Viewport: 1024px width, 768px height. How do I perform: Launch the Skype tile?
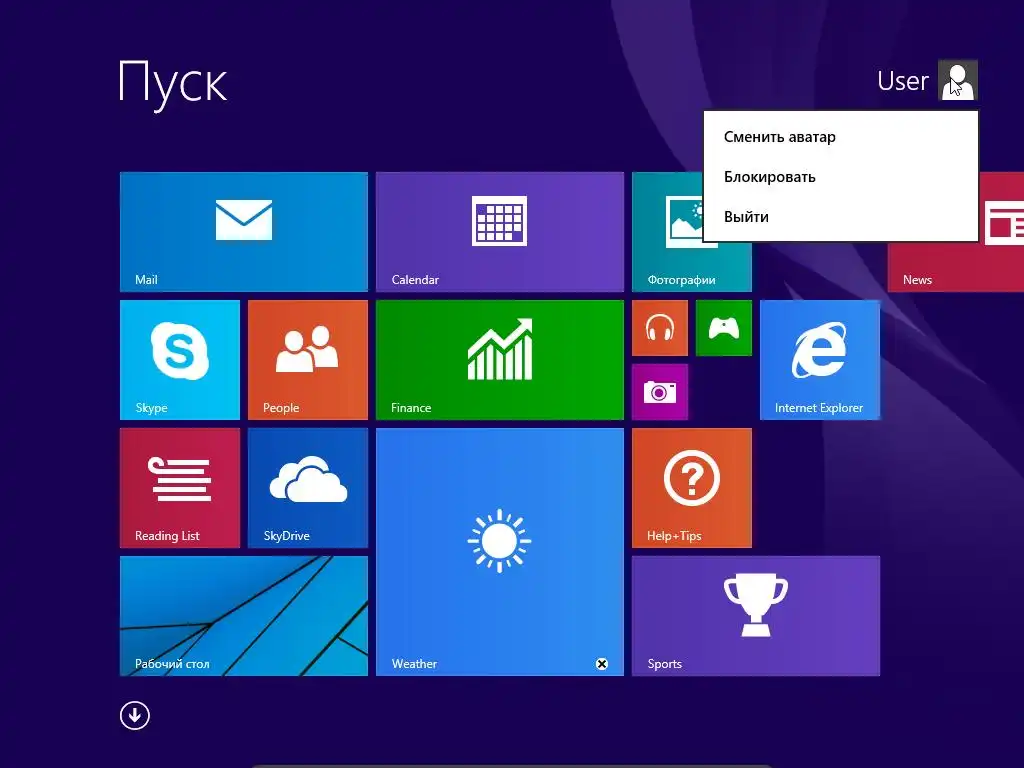point(180,360)
